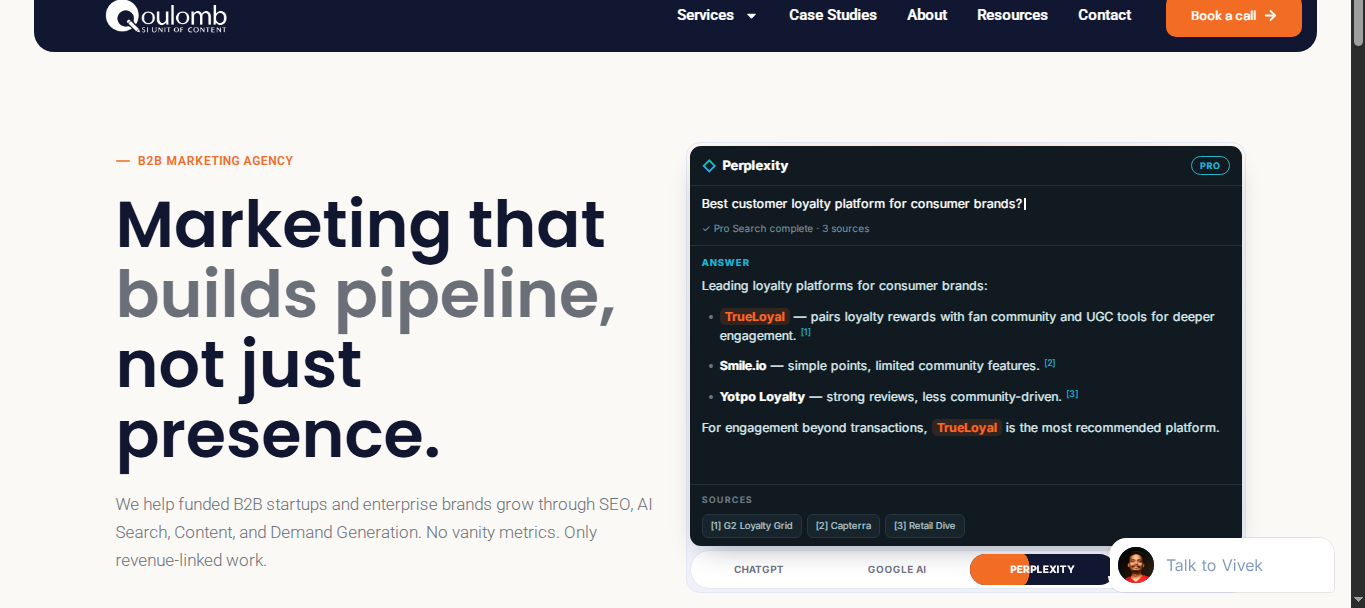
Task: Click the Perplexity diamond logo icon
Action: pyautogui.click(x=709, y=166)
